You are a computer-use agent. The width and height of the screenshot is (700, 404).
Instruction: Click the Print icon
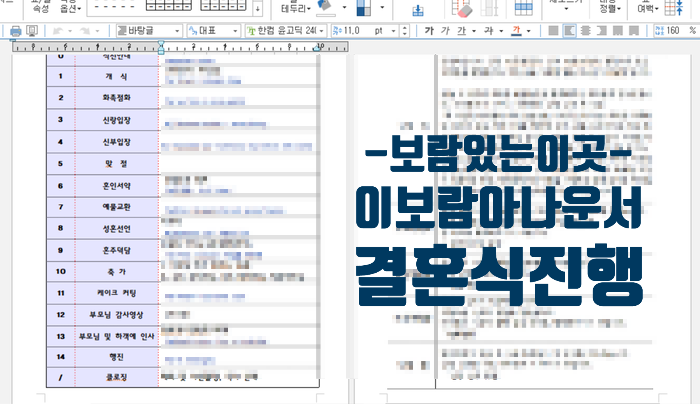[x=16, y=31]
